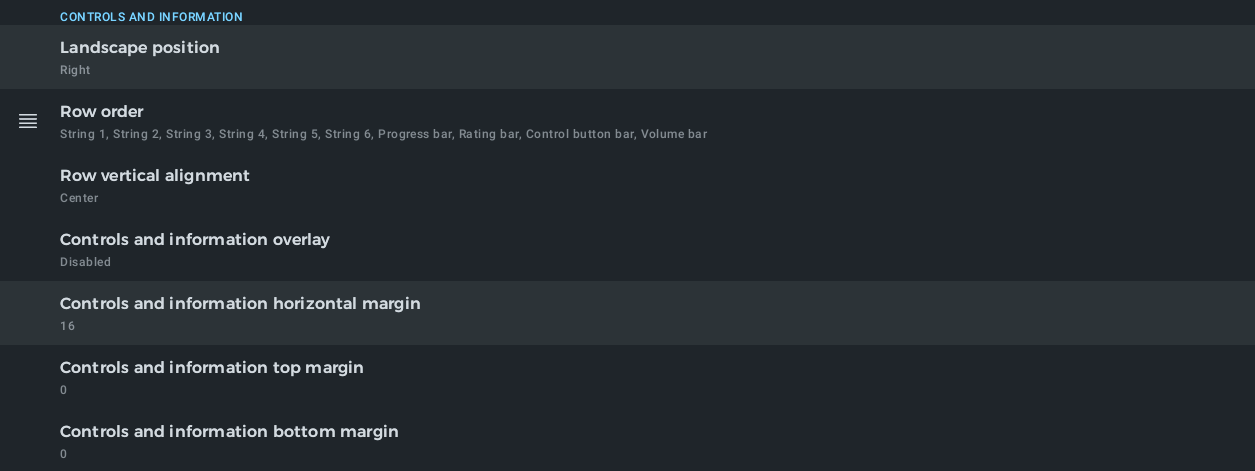The height and width of the screenshot is (471, 1255).
Task: Open Controls and information horizontal margin
Action: (240, 304)
